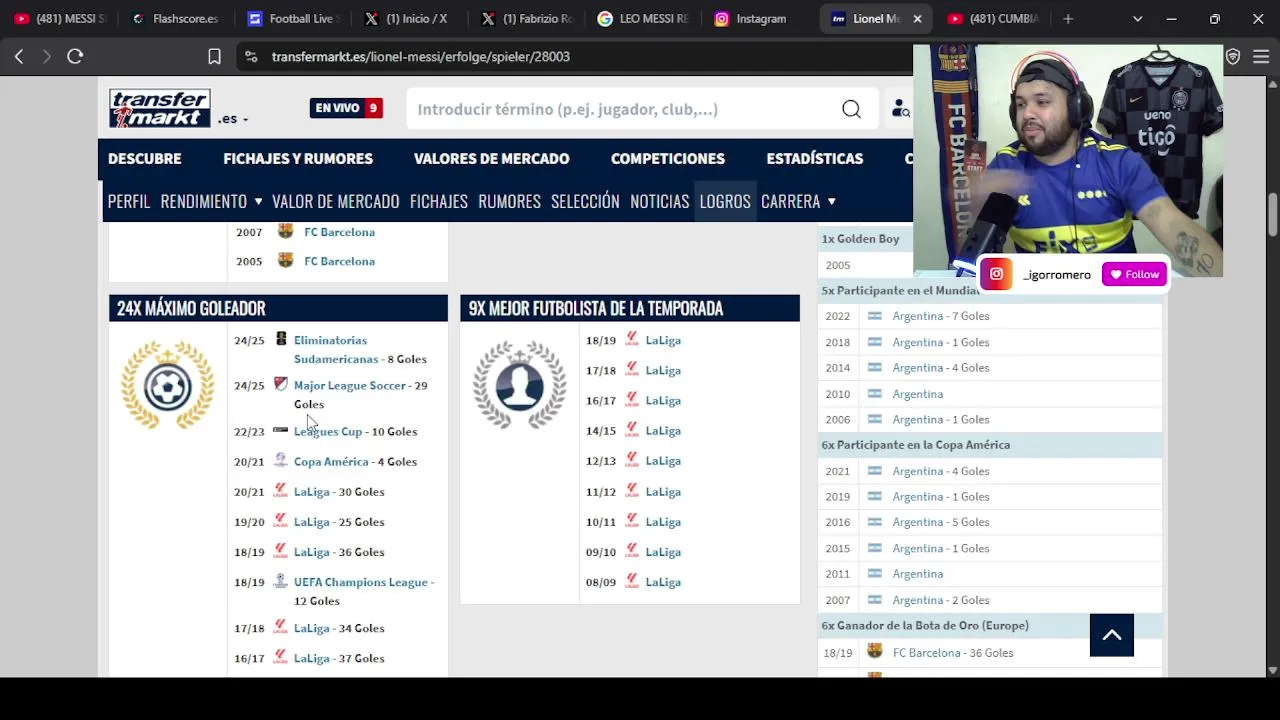This screenshot has width=1280, height=720.
Task: Open FC Barcelona link in Bota de Oro 18/19
Action: (x=926, y=653)
